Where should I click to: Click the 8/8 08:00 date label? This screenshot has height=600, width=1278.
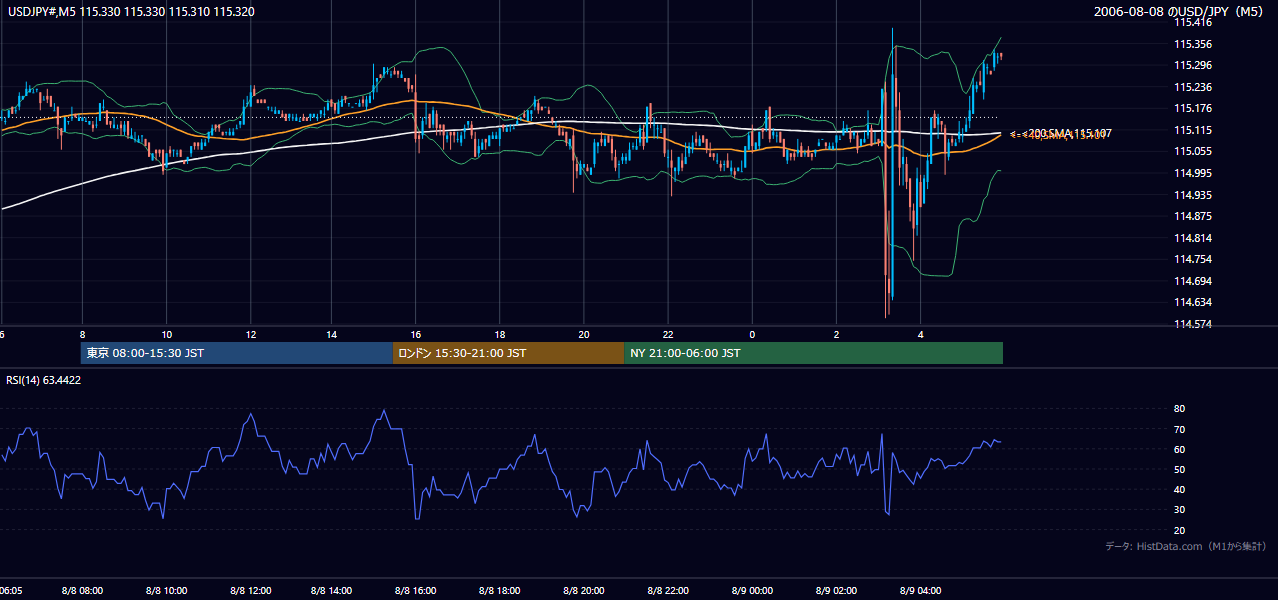[x=82, y=591]
